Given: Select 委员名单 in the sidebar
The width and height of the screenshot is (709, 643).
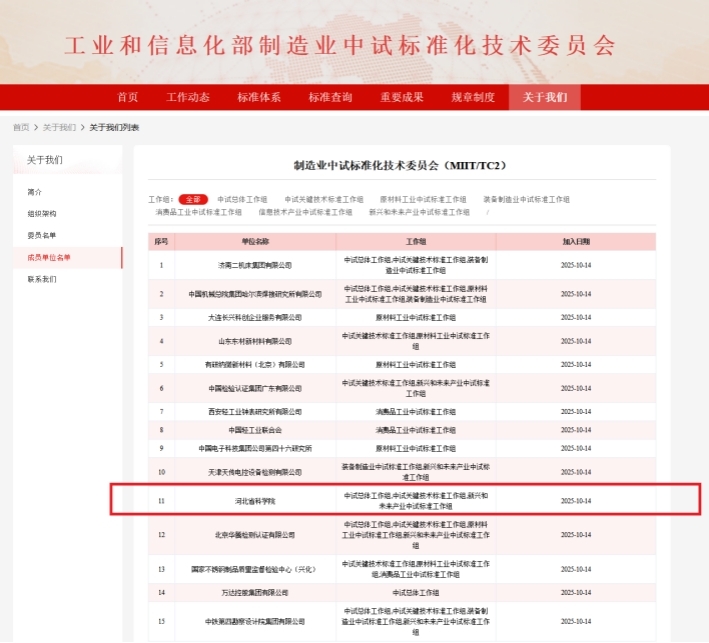Looking at the screenshot, I should point(42,235).
